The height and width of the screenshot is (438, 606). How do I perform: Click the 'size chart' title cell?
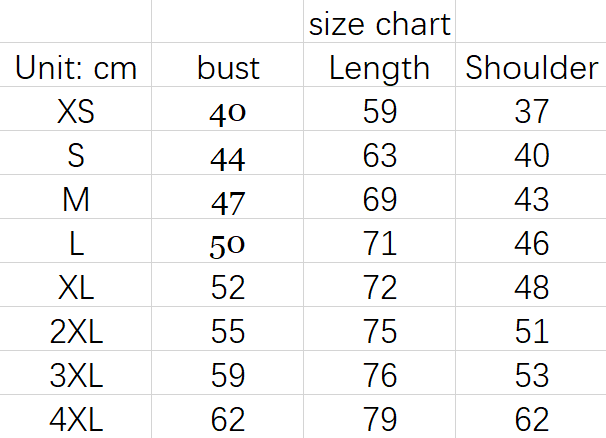coord(379,22)
